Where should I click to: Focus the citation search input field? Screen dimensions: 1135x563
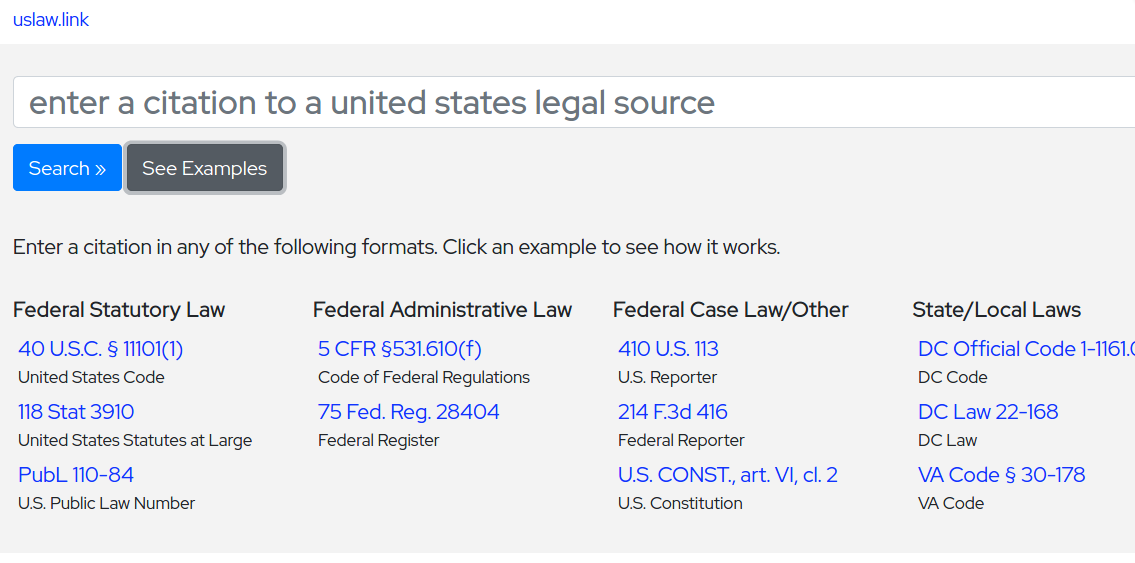[x=570, y=103]
